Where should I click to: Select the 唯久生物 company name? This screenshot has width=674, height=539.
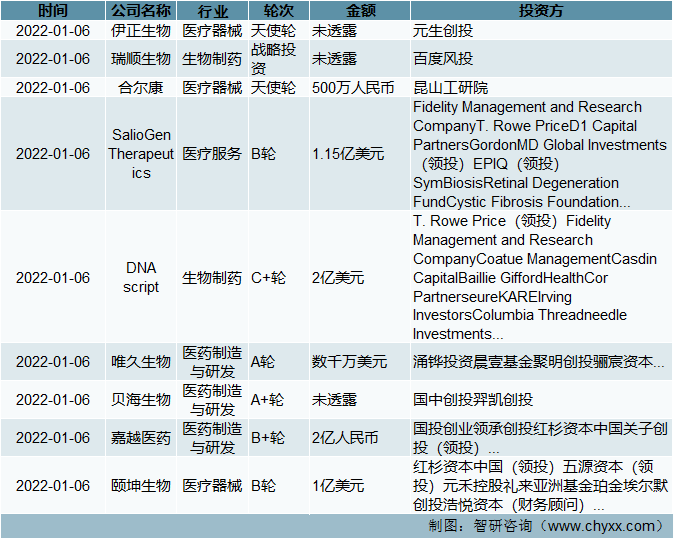coord(141,362)
